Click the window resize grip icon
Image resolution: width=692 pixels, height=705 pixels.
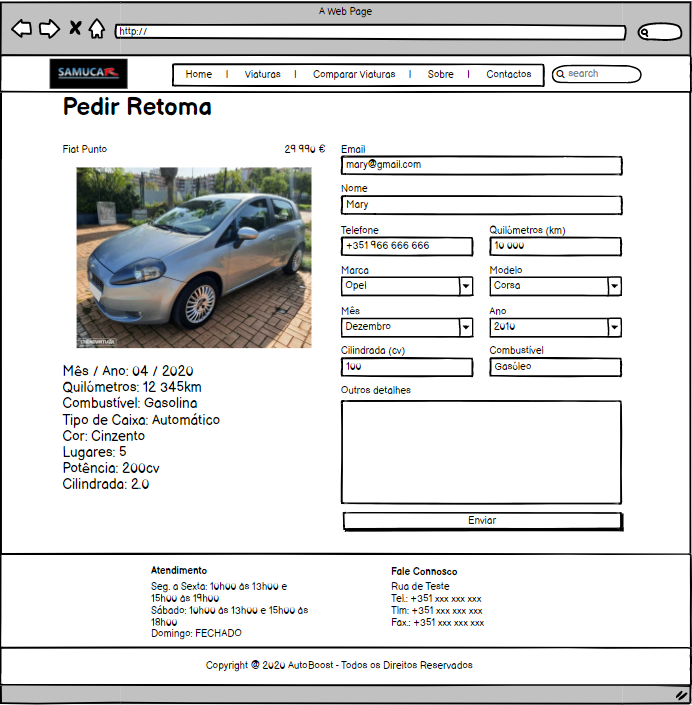(x=681, y=694)
